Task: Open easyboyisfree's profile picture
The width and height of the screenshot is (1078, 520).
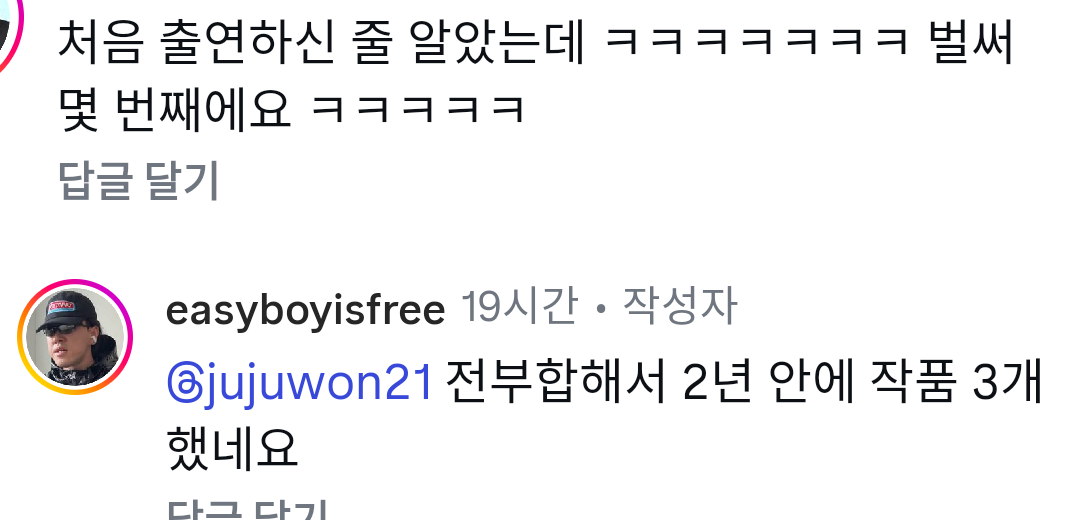Action: [75, 337]
